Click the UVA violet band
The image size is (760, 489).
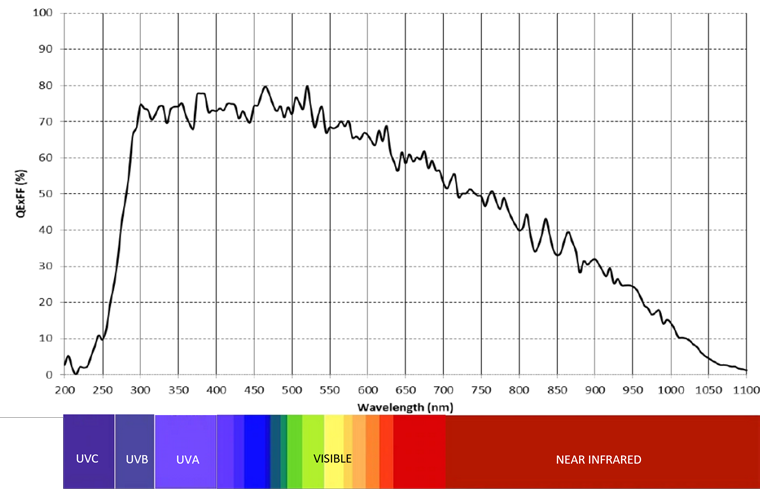[x=185, y=460]
